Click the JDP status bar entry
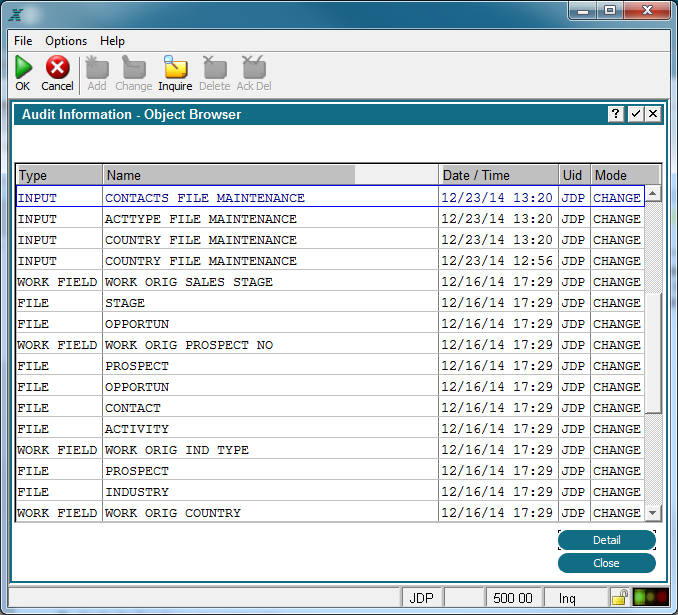Image resolution: width=678 pixels, height=615 pixels. [422, 598]
